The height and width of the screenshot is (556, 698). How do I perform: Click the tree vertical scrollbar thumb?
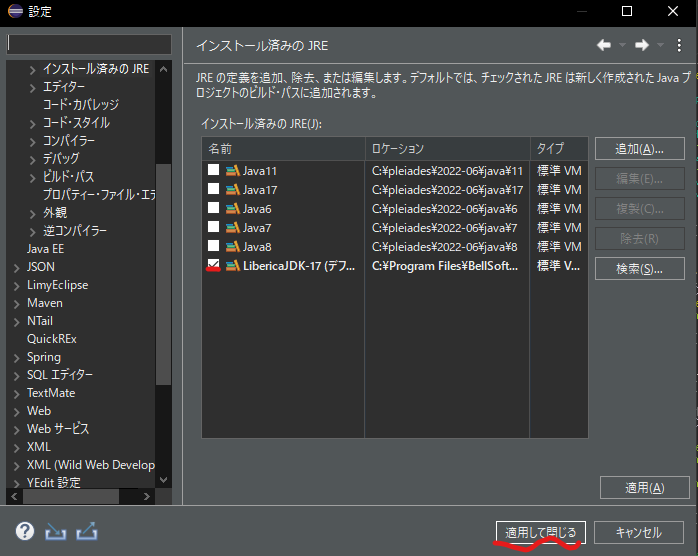click(163, 274)
